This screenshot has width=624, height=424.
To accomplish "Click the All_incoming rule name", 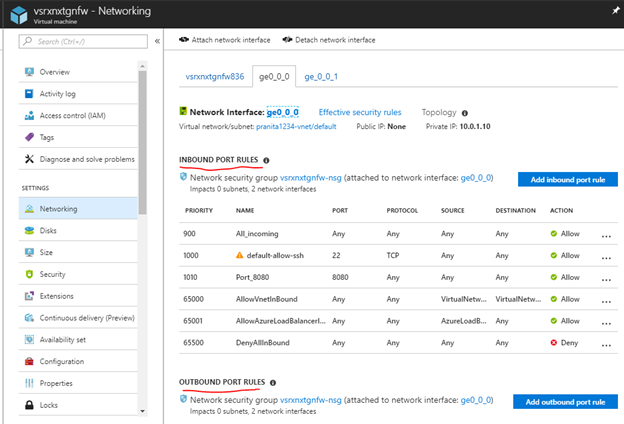I will pyautogui.click(x=257, y=234).
